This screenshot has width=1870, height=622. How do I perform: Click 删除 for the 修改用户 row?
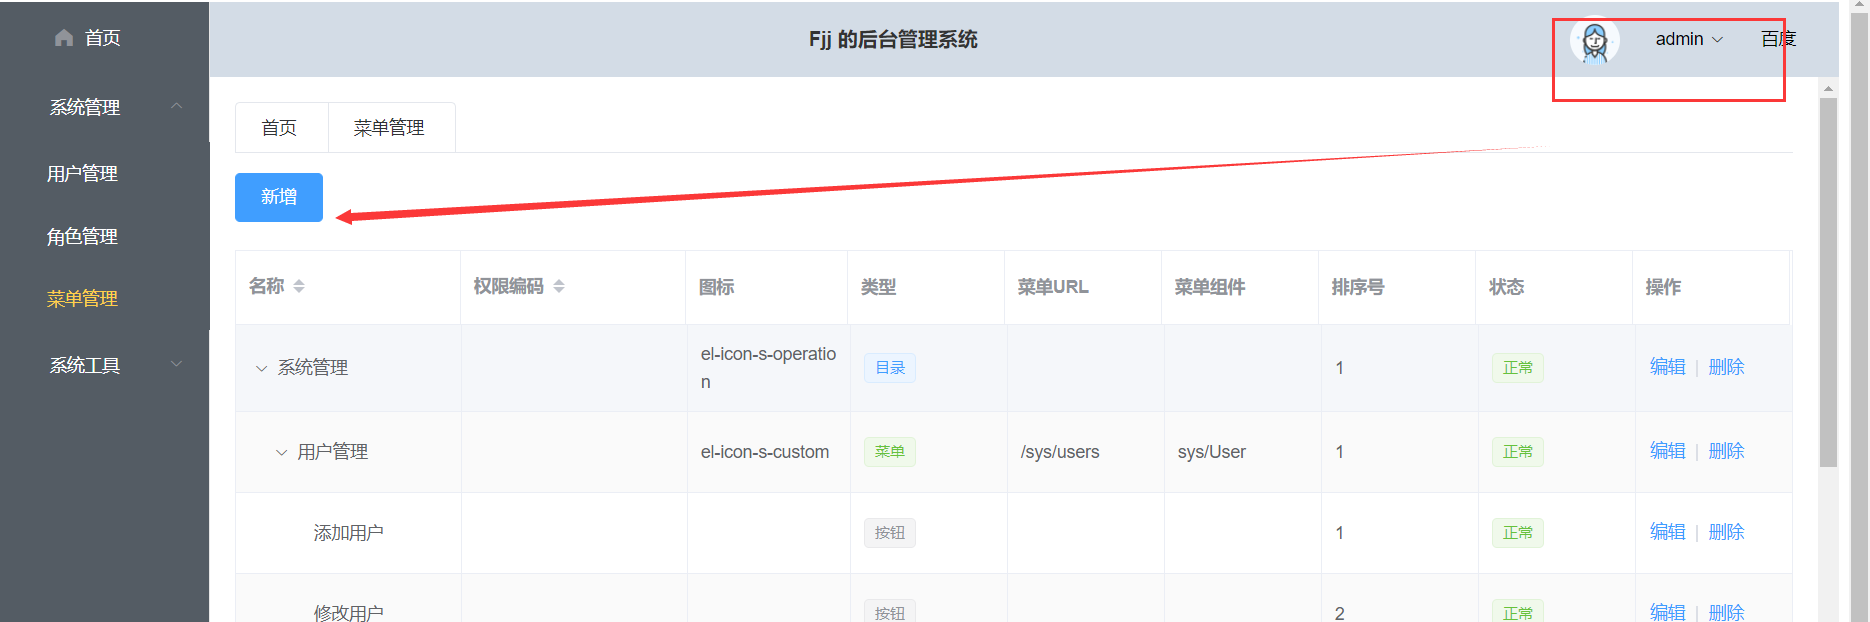pyautogui.click(x=1726, y=611)
